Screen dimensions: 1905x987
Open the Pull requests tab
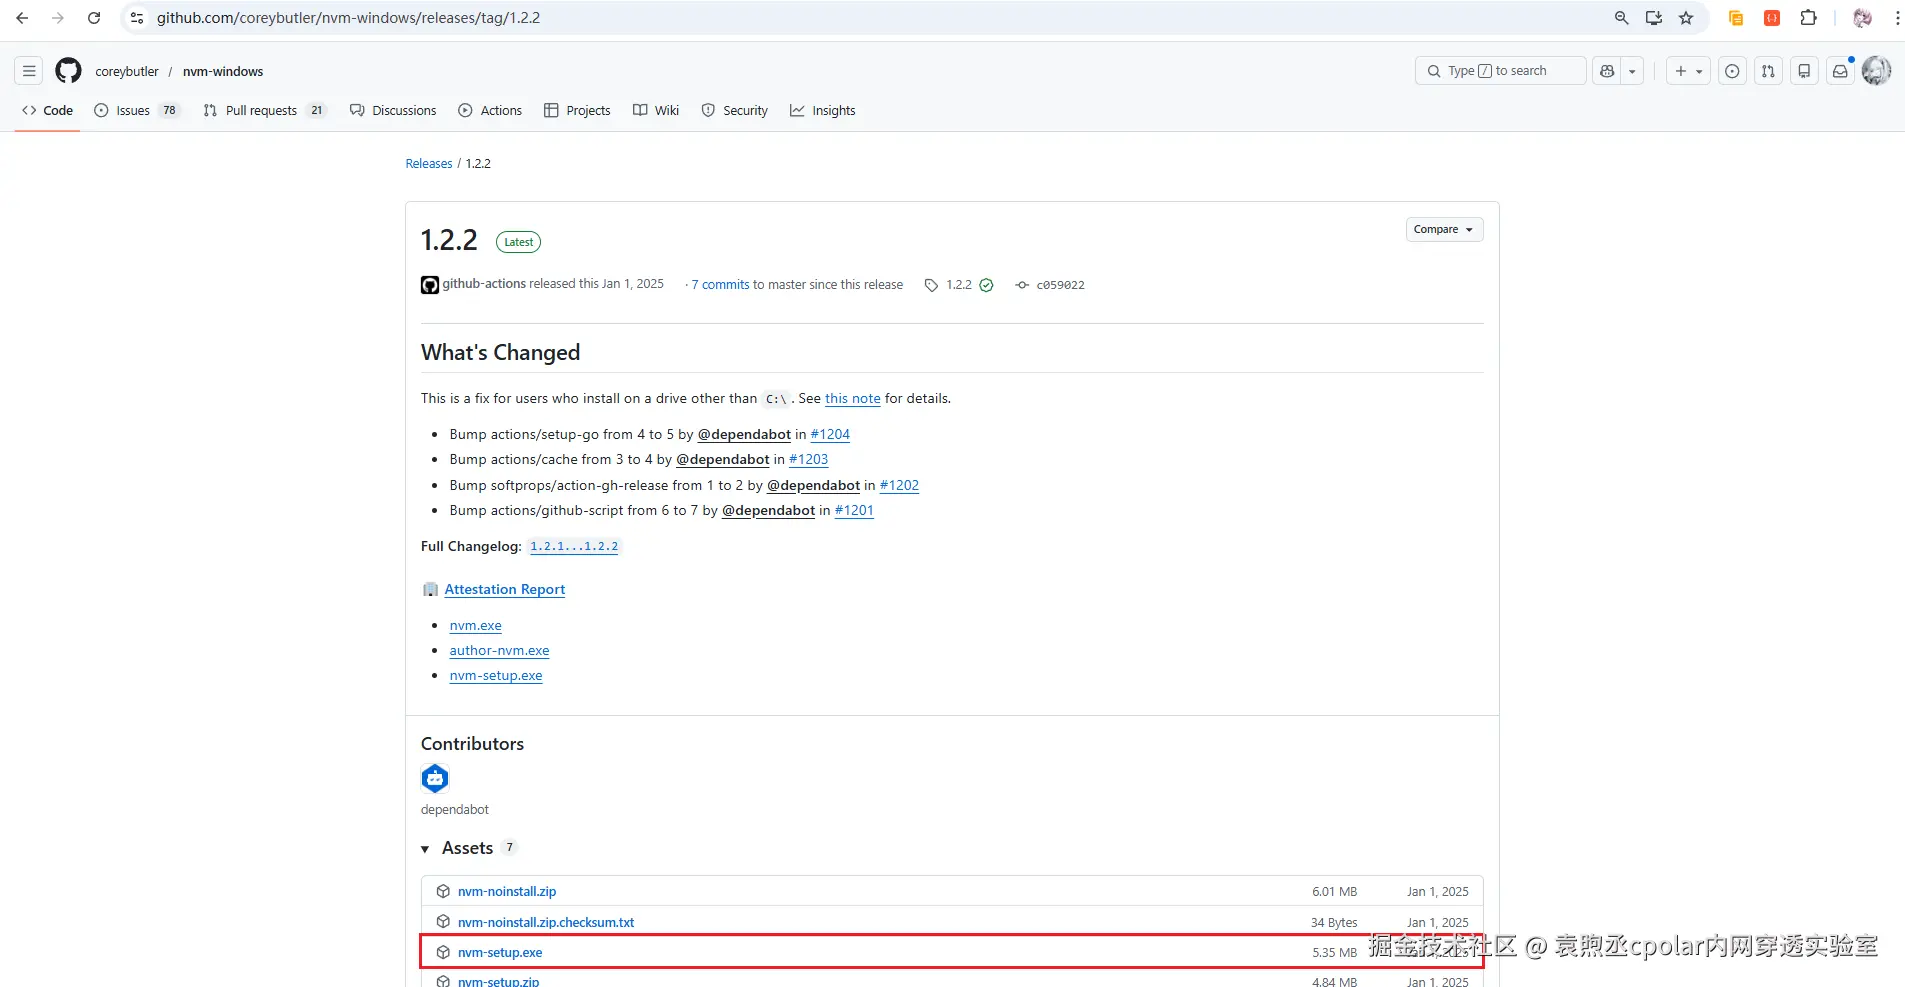pos(265,111)
